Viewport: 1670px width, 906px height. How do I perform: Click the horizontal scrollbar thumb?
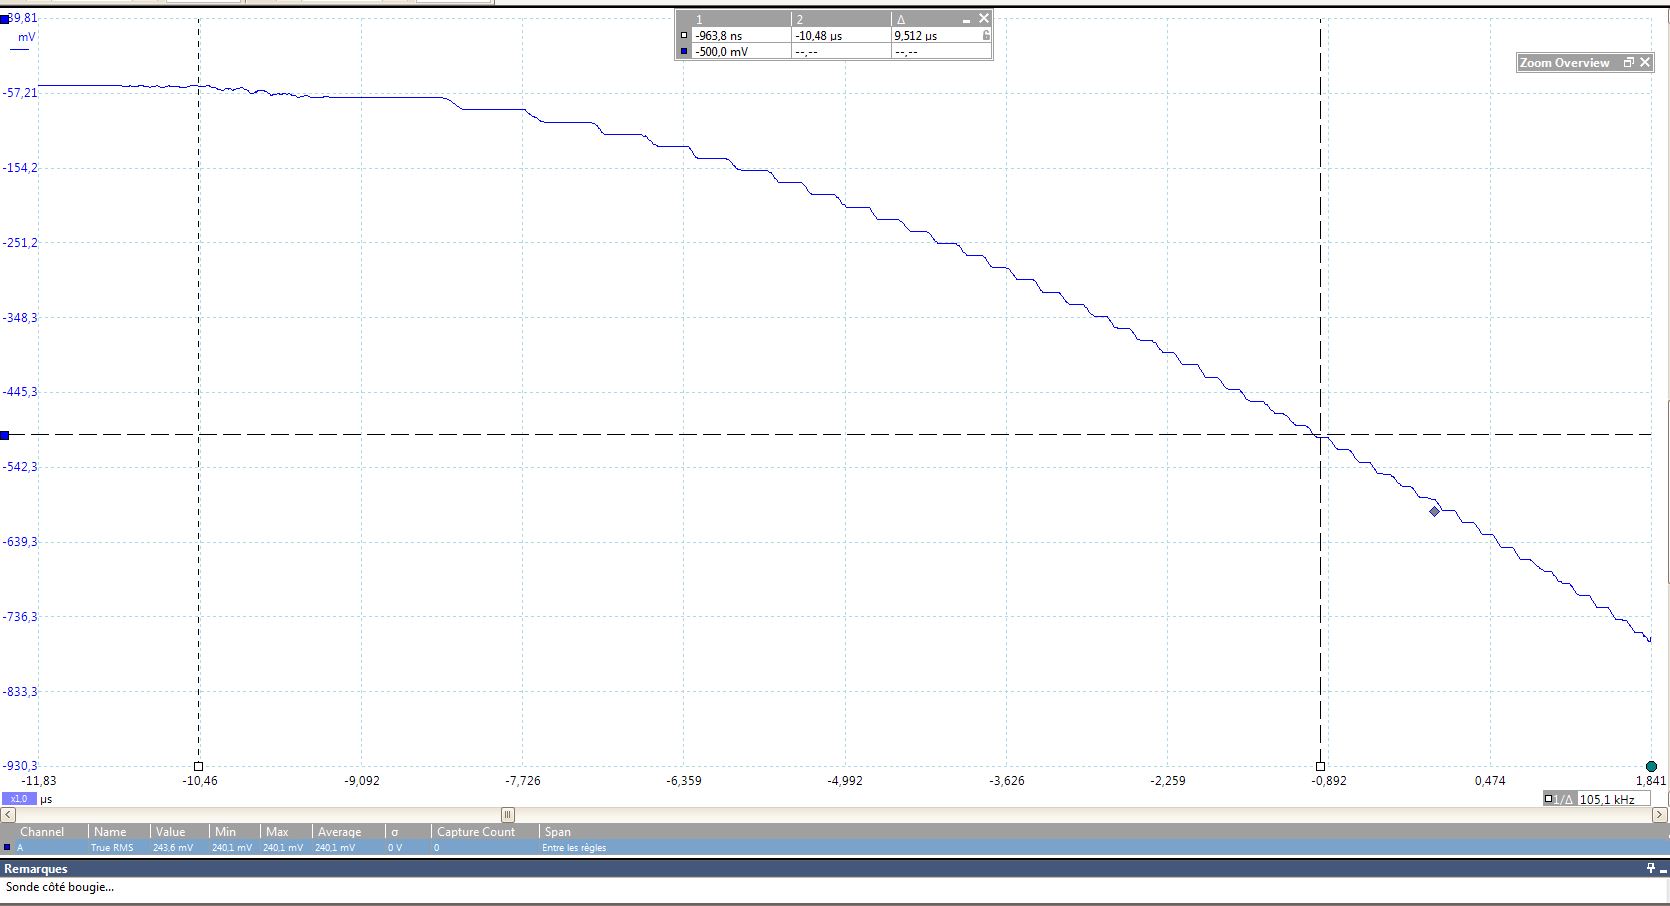(507, 814)
